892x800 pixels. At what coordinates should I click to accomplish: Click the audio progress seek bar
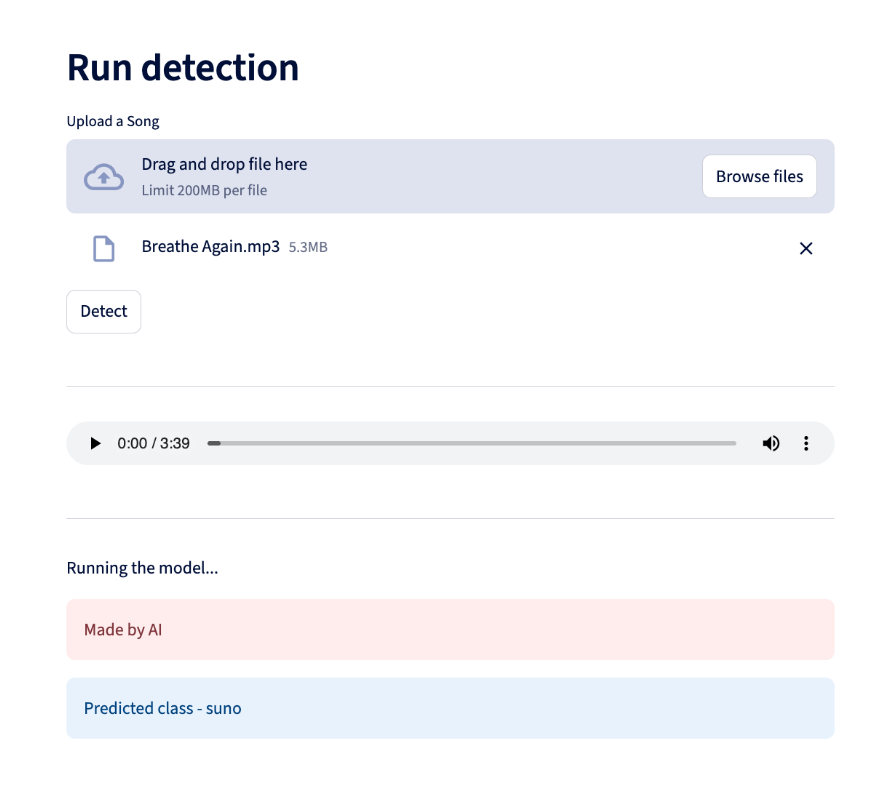pos(472,443)
